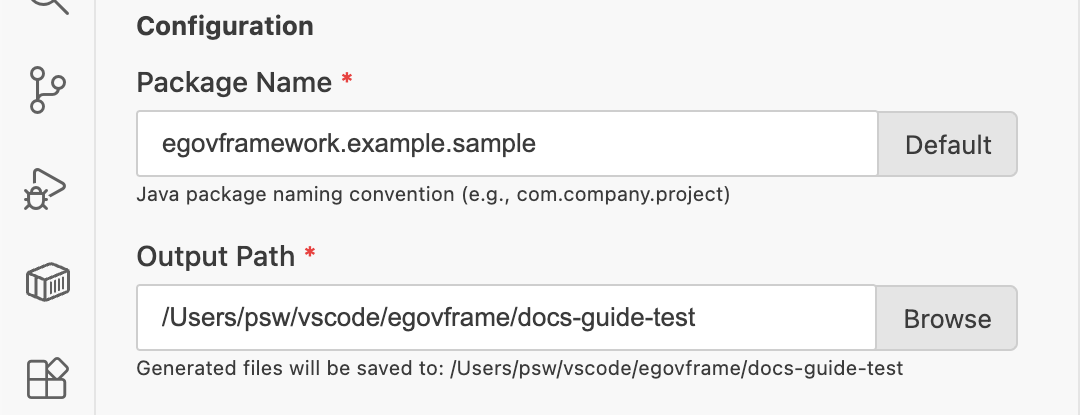Click the red asterisk beside Package Name

(x=347, y=82)
